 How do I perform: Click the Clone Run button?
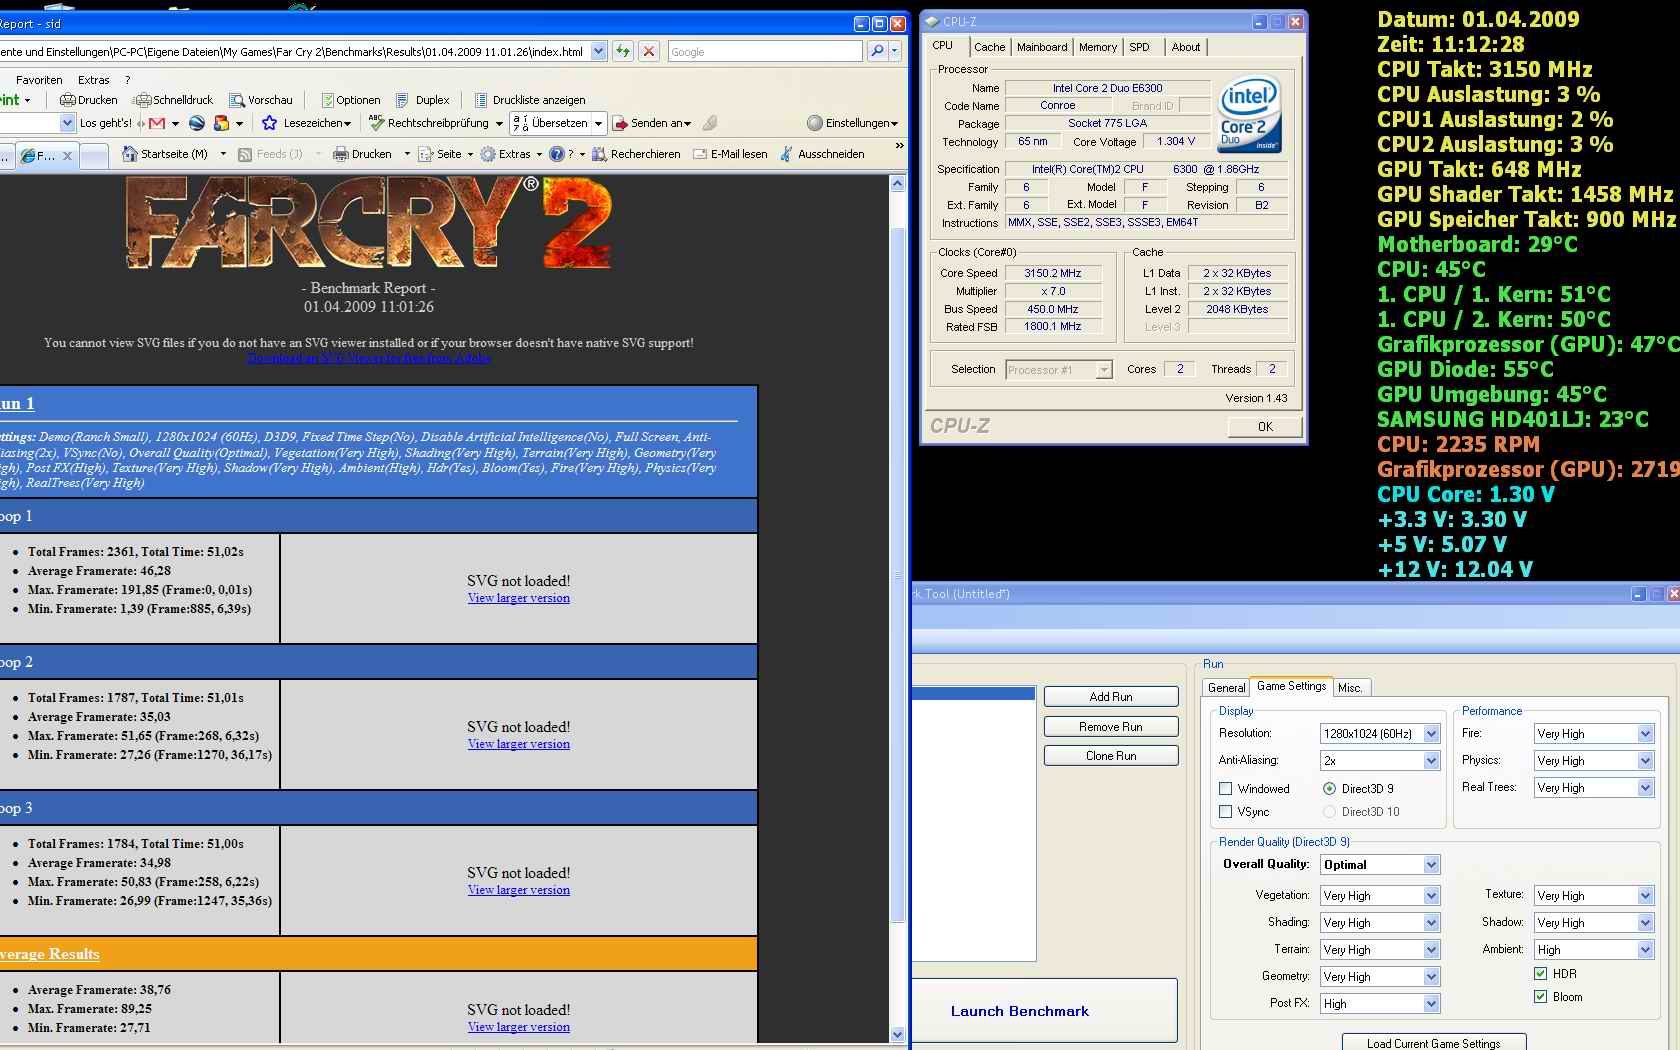pos(1111,756)
